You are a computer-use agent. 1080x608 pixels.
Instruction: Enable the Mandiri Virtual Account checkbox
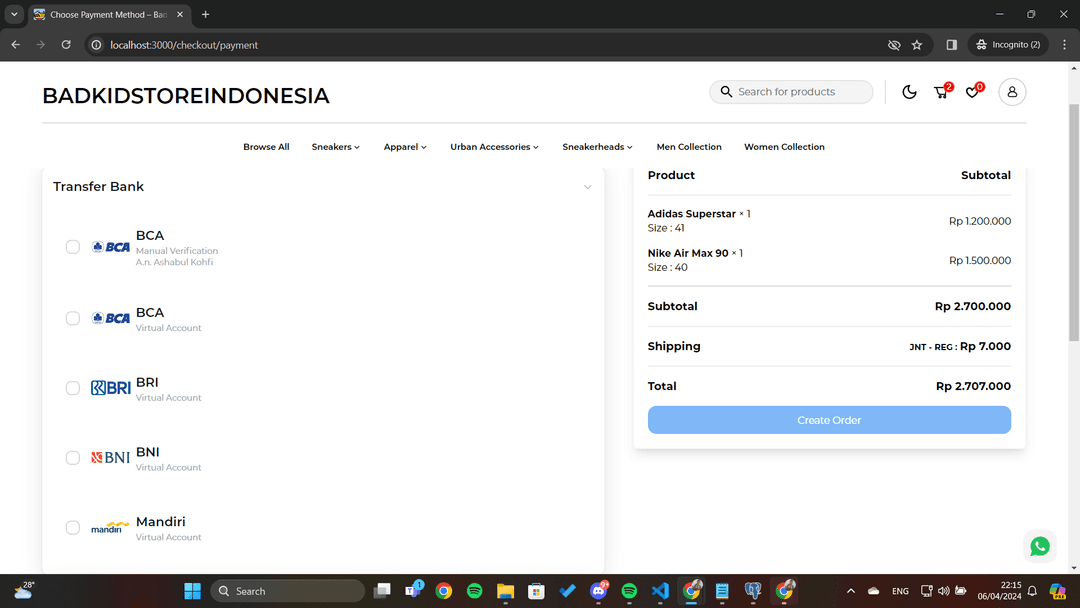73,527
